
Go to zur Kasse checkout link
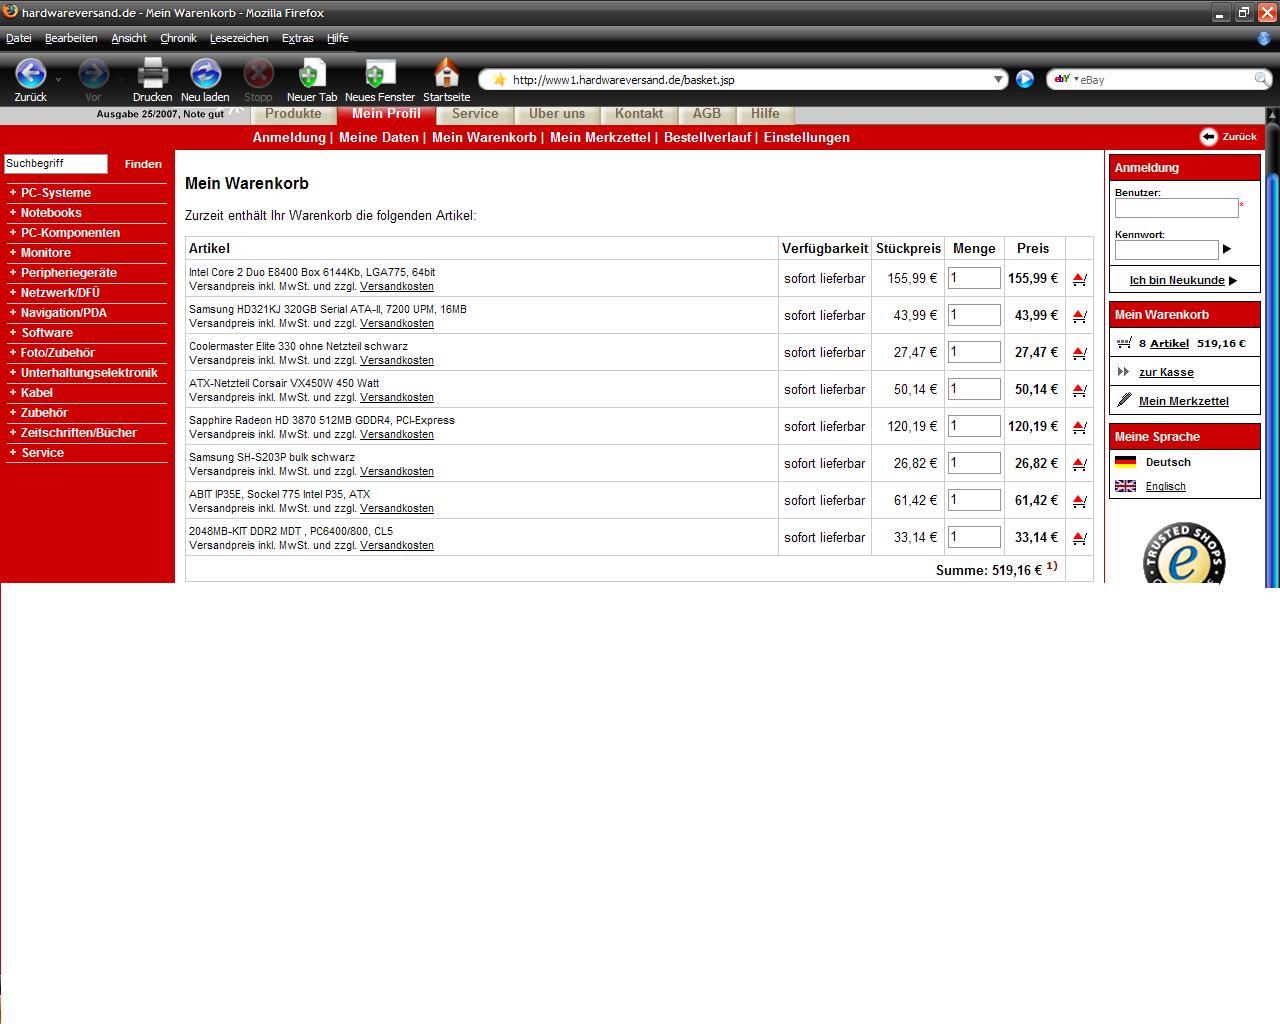click(1166, 372)
